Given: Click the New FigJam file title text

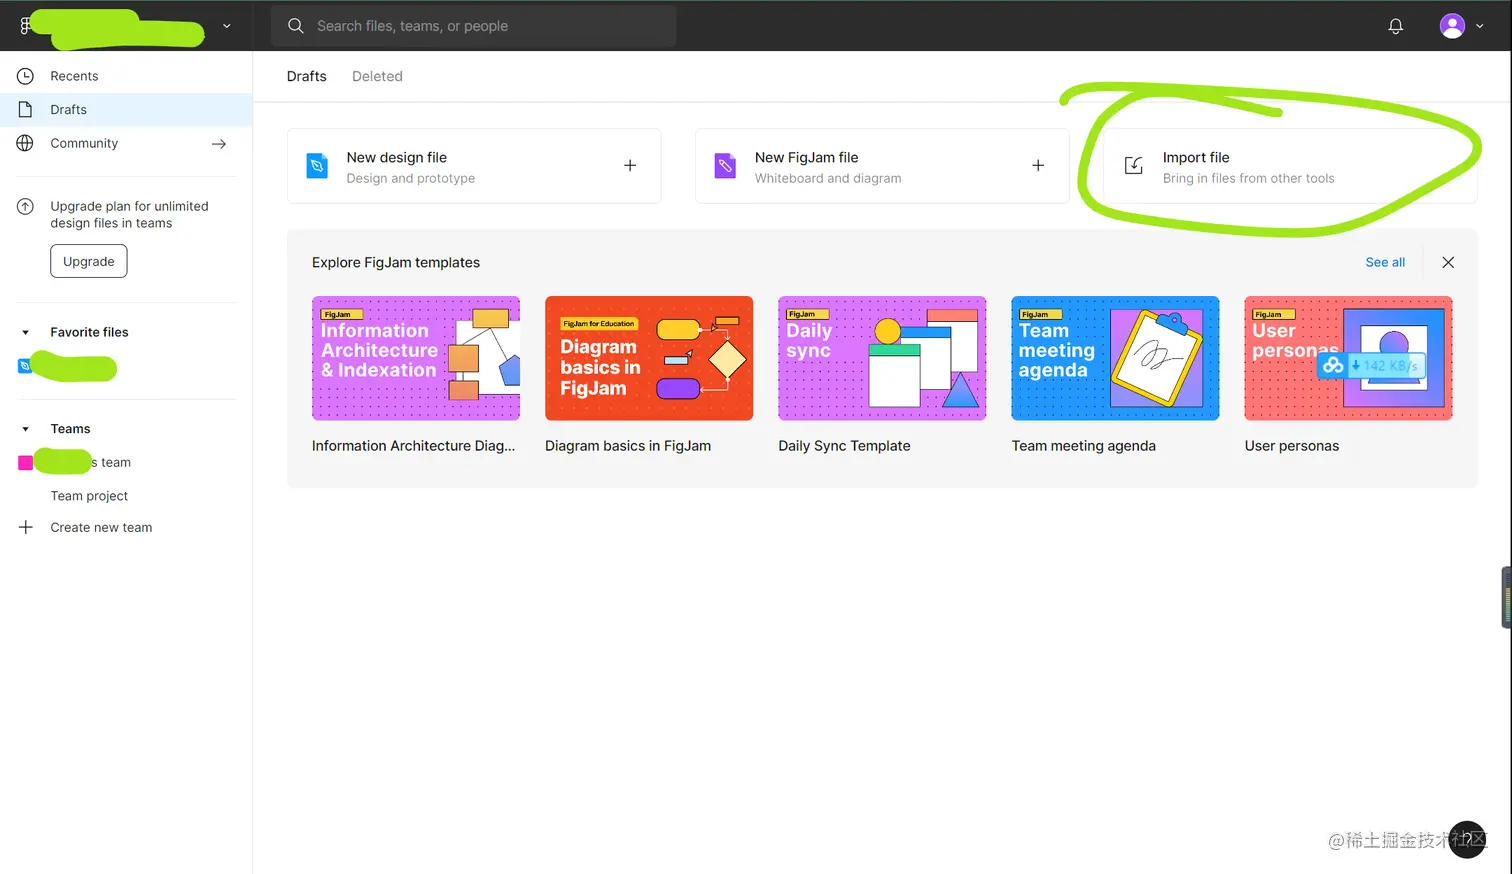Looking at the screenshot, I should point(807,157).
